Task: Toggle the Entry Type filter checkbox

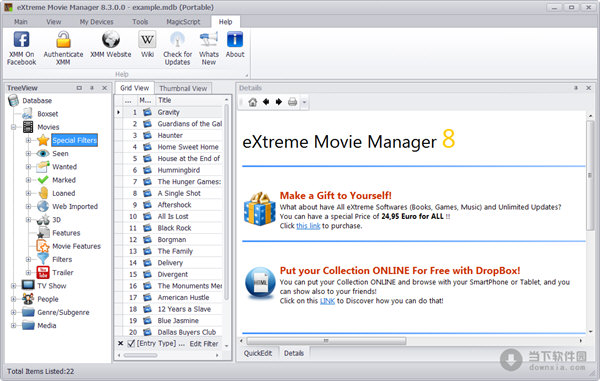Action: (x=131, y=344)
